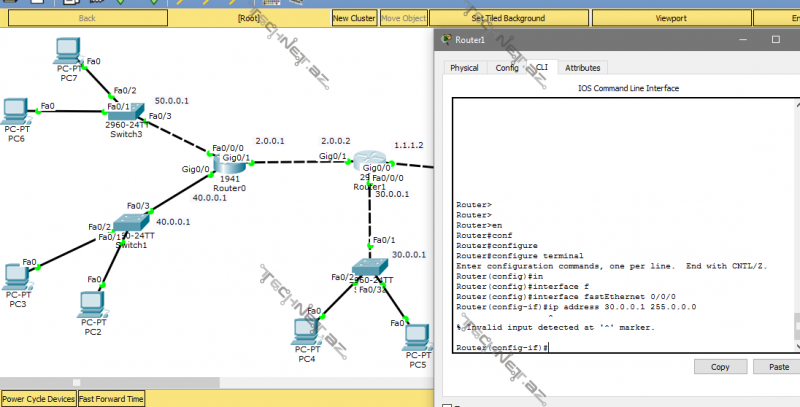Click Set Tiled Background
This screenshot has height=407, width=800.
click(508, 18)
